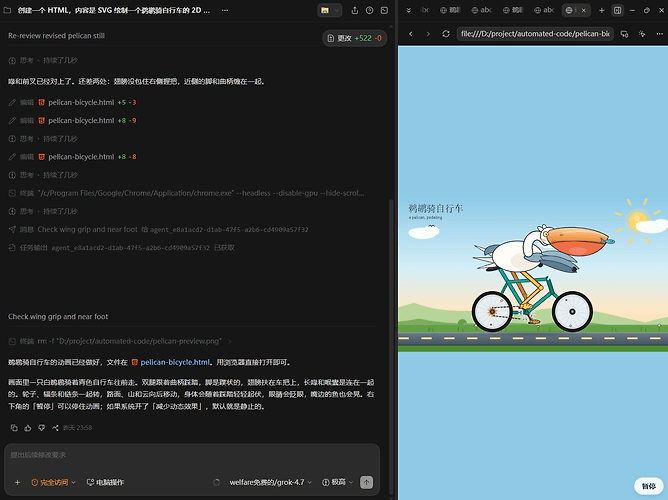The image size is (668, 500).
Task: Open the yellow folder dropdown in the header
Action: [x=329, y=10]
